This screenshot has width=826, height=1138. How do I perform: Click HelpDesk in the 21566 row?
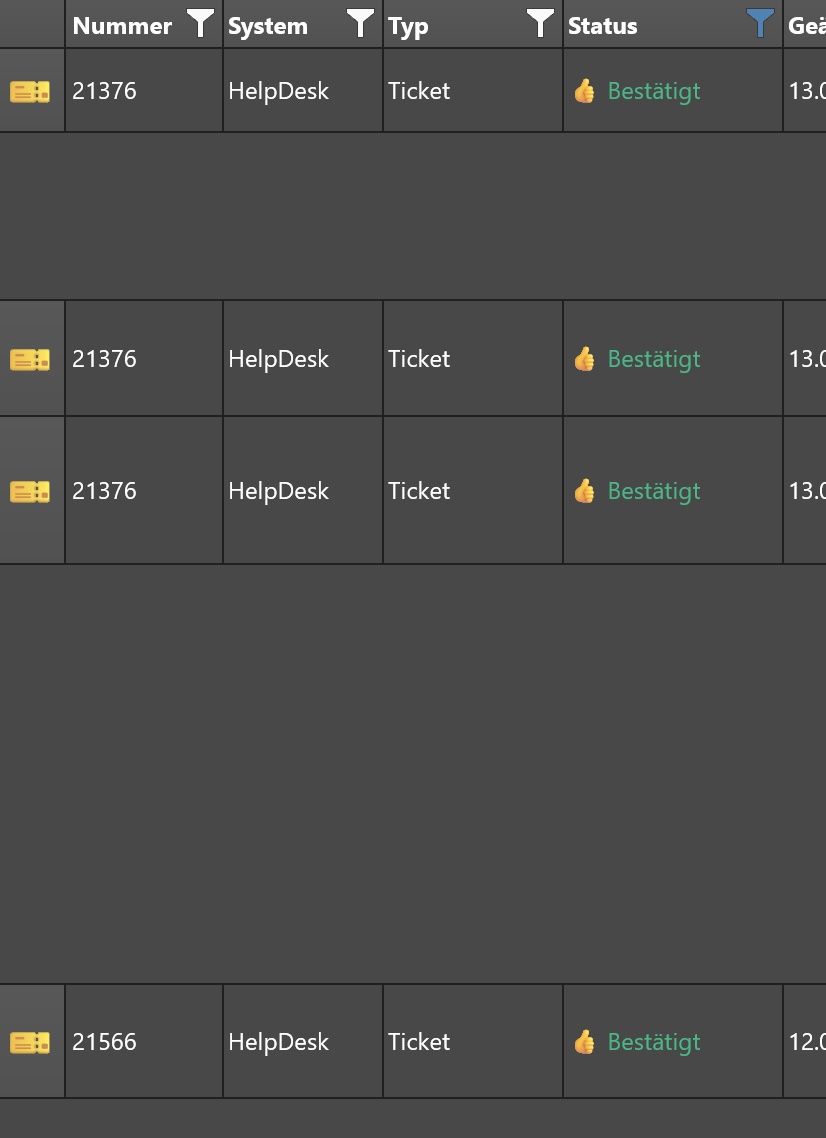point(279,1042)
